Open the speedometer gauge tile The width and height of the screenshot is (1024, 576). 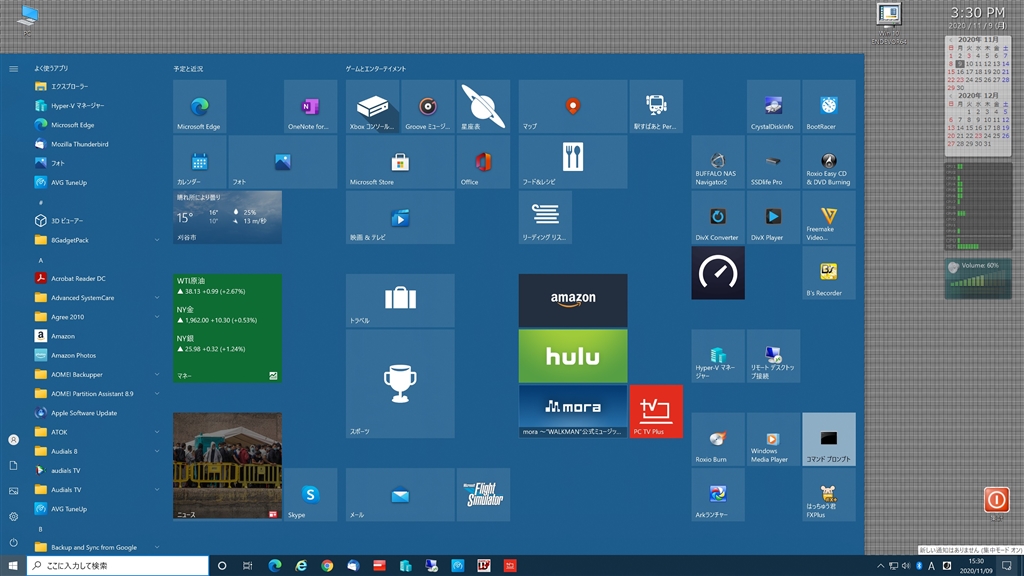click(718, 273)
